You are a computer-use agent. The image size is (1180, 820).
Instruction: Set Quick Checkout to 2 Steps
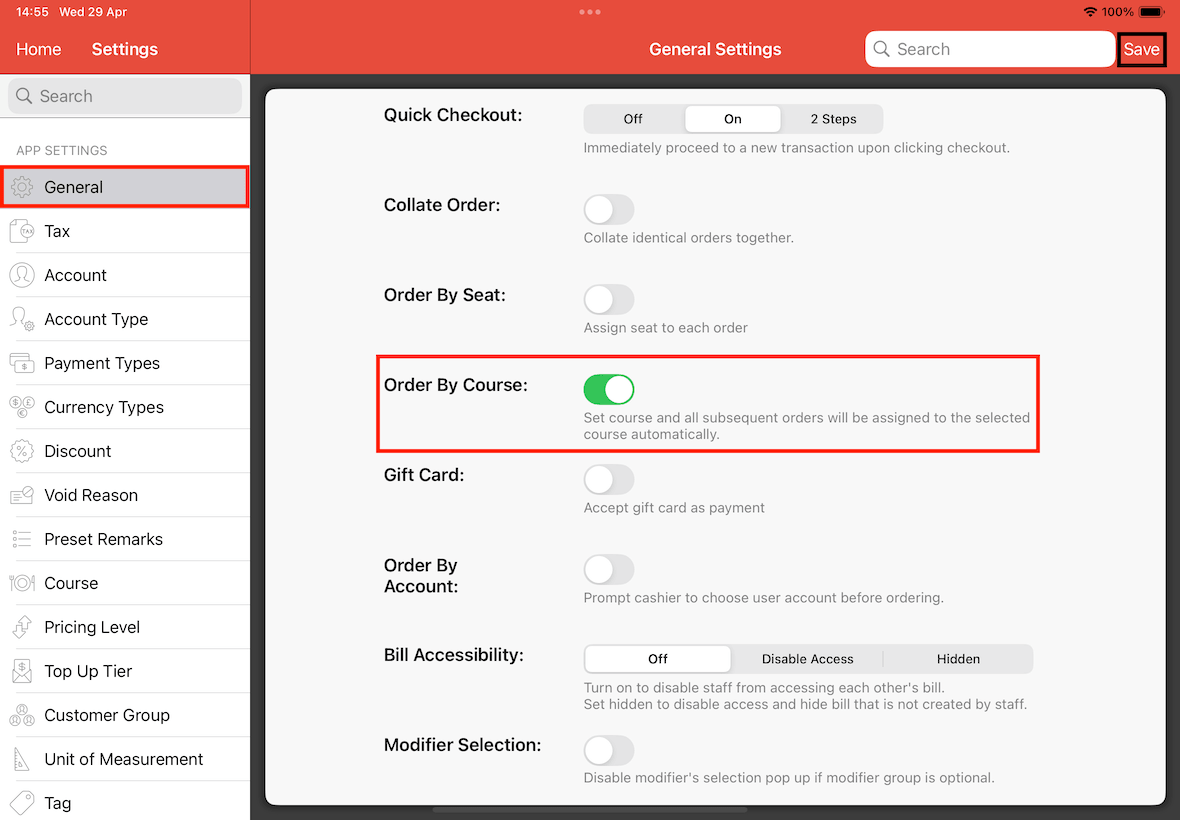833,119
